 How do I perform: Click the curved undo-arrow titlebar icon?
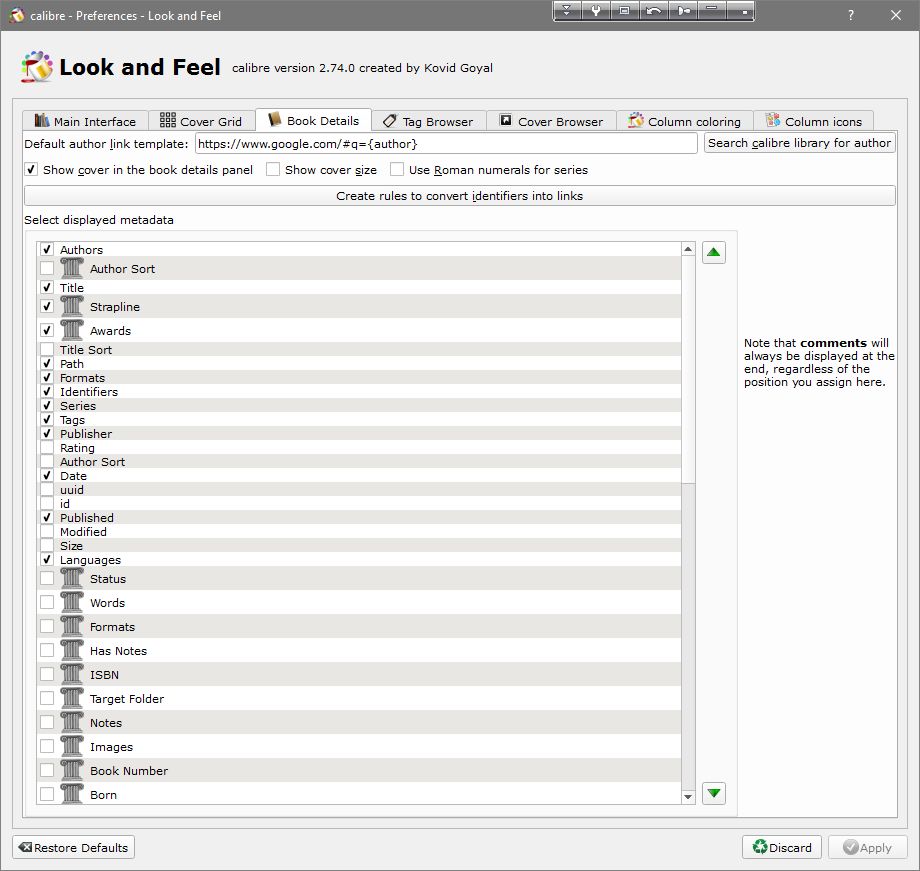(654, 11)
